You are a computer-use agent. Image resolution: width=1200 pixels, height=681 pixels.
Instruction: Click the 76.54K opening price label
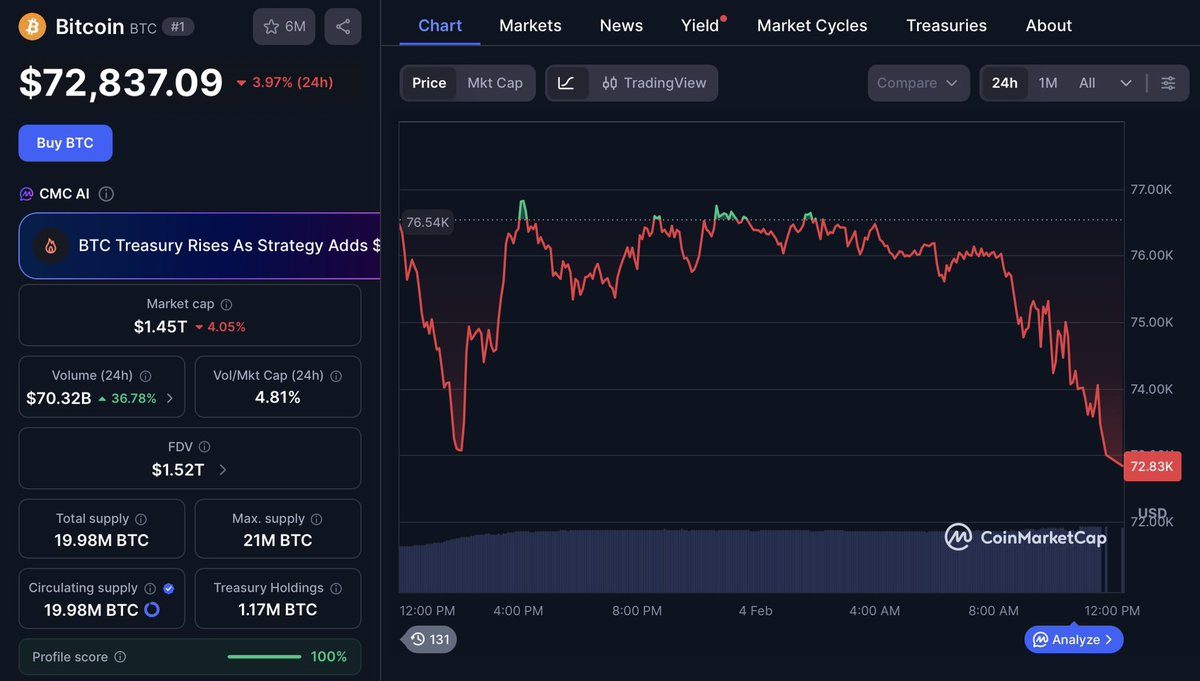(427, 222)
